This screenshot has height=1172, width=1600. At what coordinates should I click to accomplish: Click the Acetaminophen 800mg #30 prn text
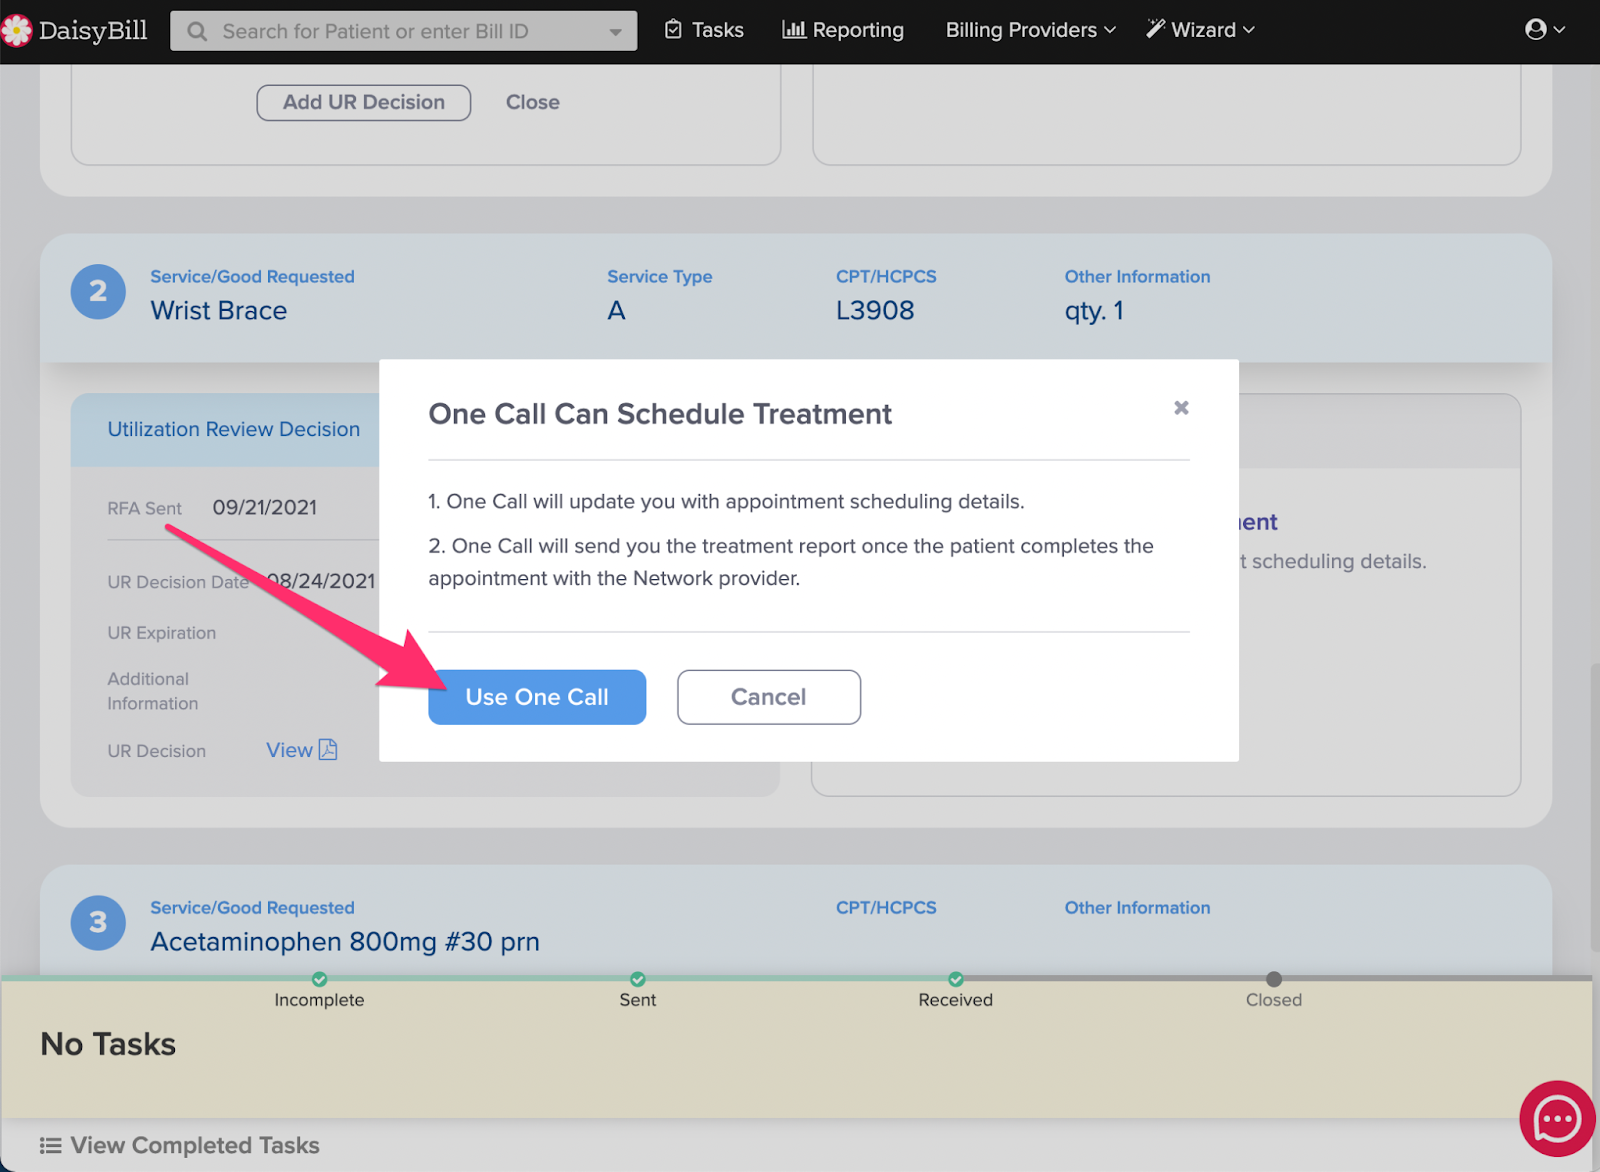(345, 942)
